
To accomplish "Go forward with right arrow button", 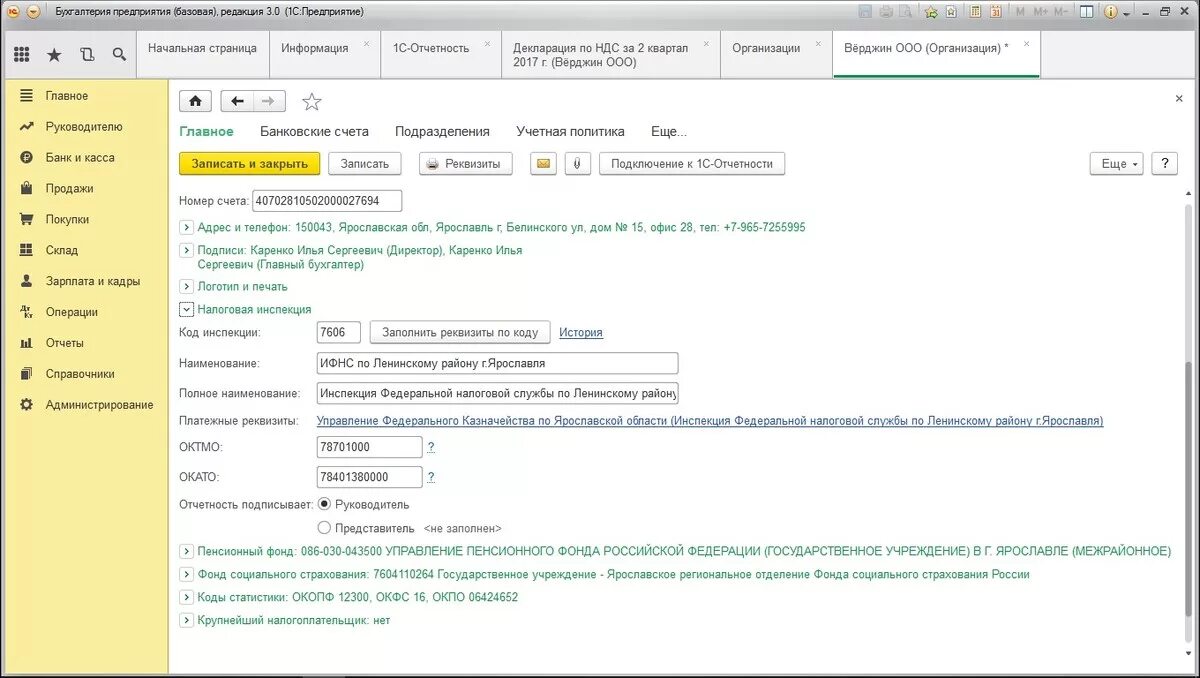I will [269, 101].
